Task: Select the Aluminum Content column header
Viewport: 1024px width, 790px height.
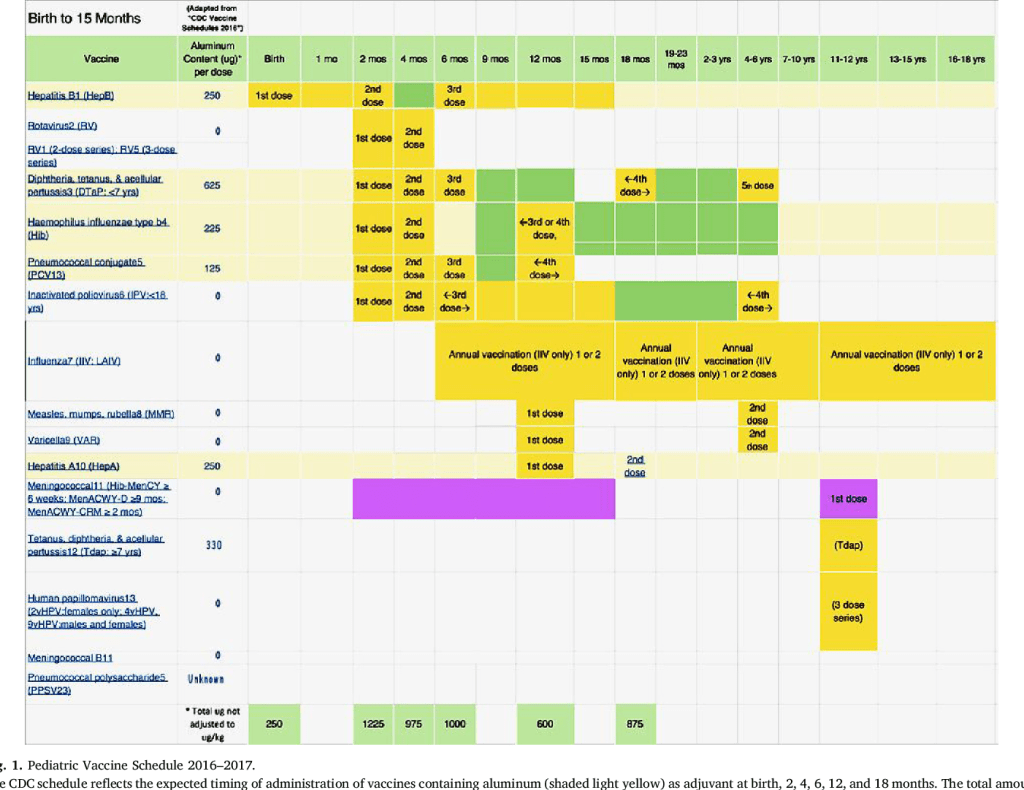Action: click(212, 59)
